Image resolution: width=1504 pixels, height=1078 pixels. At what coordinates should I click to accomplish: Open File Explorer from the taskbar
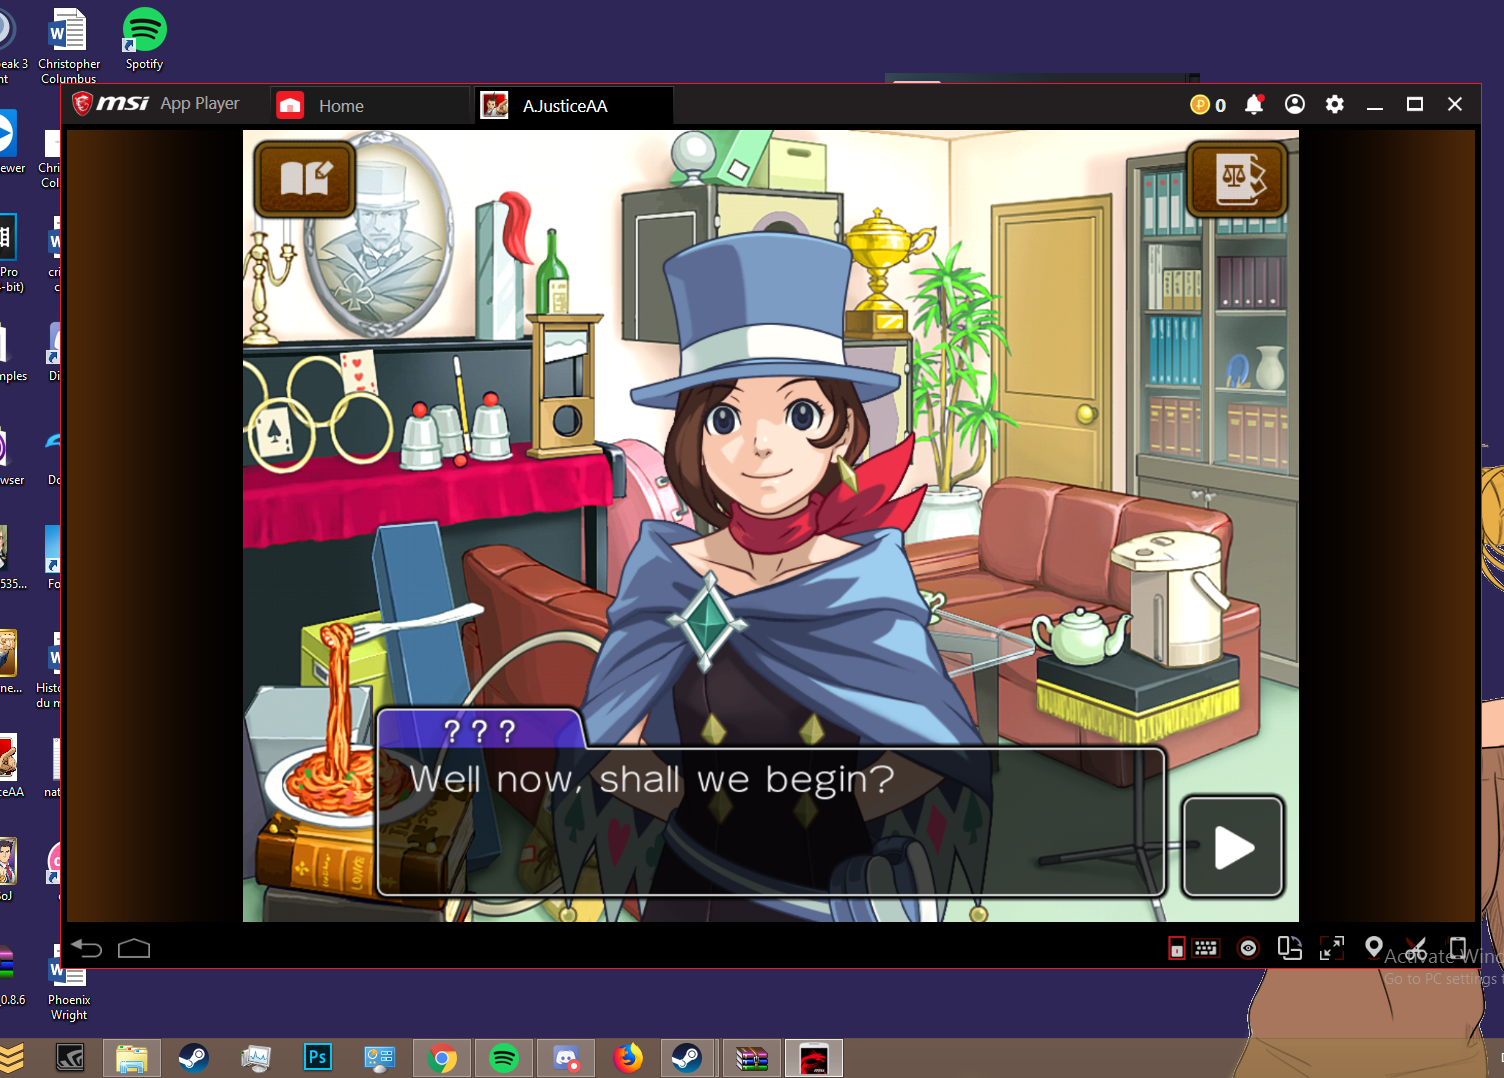click(x=132, y=1058)
